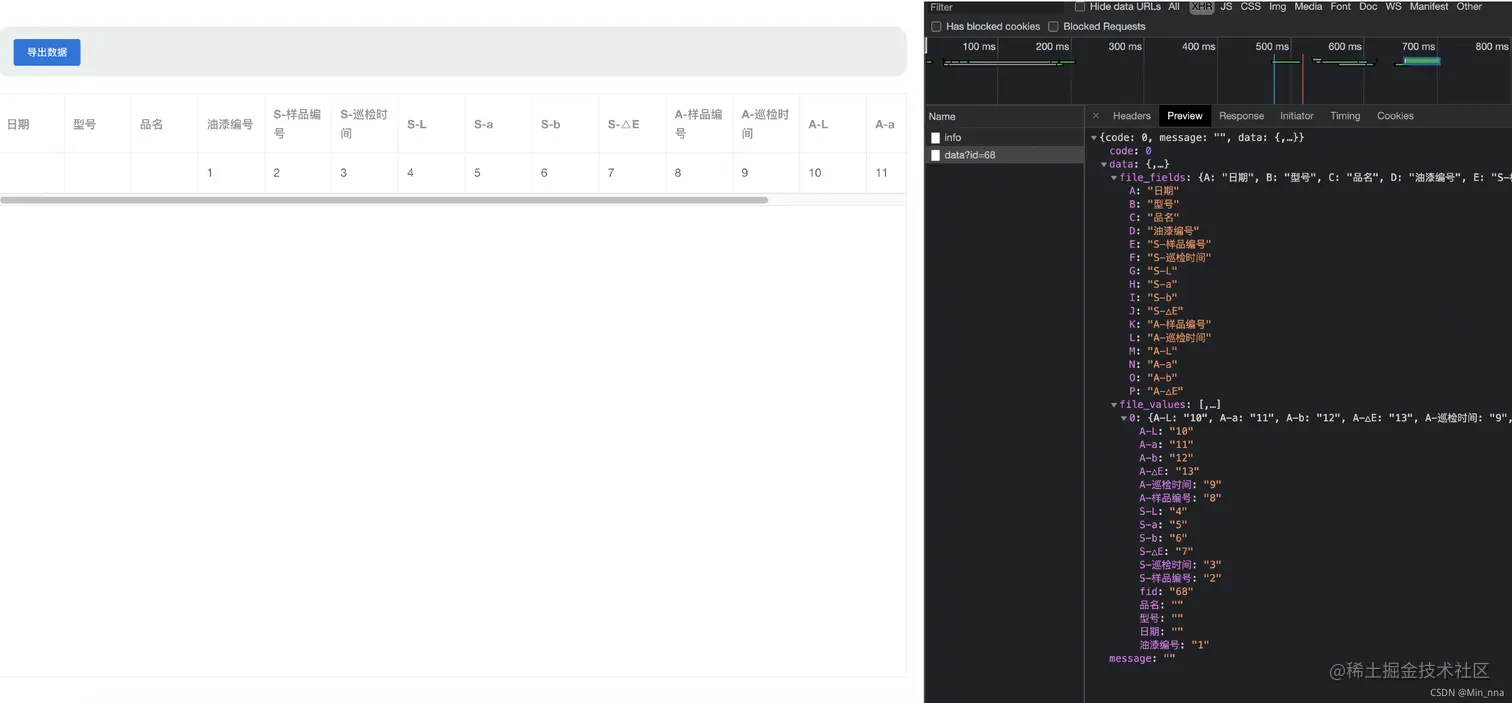Click the S-巡检时间 column header

(x=365, y=124)
